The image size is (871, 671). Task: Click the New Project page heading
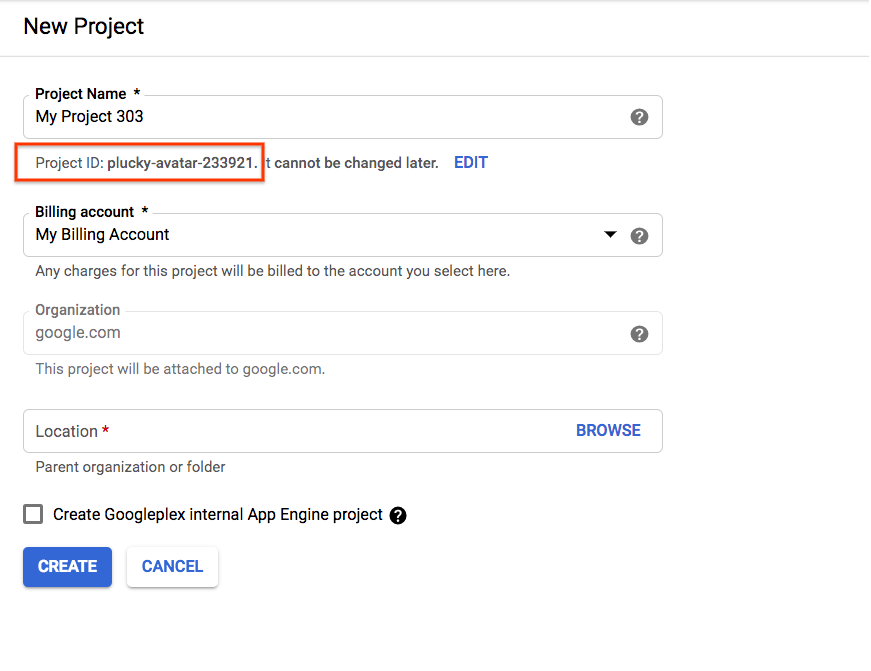[84, 26]
